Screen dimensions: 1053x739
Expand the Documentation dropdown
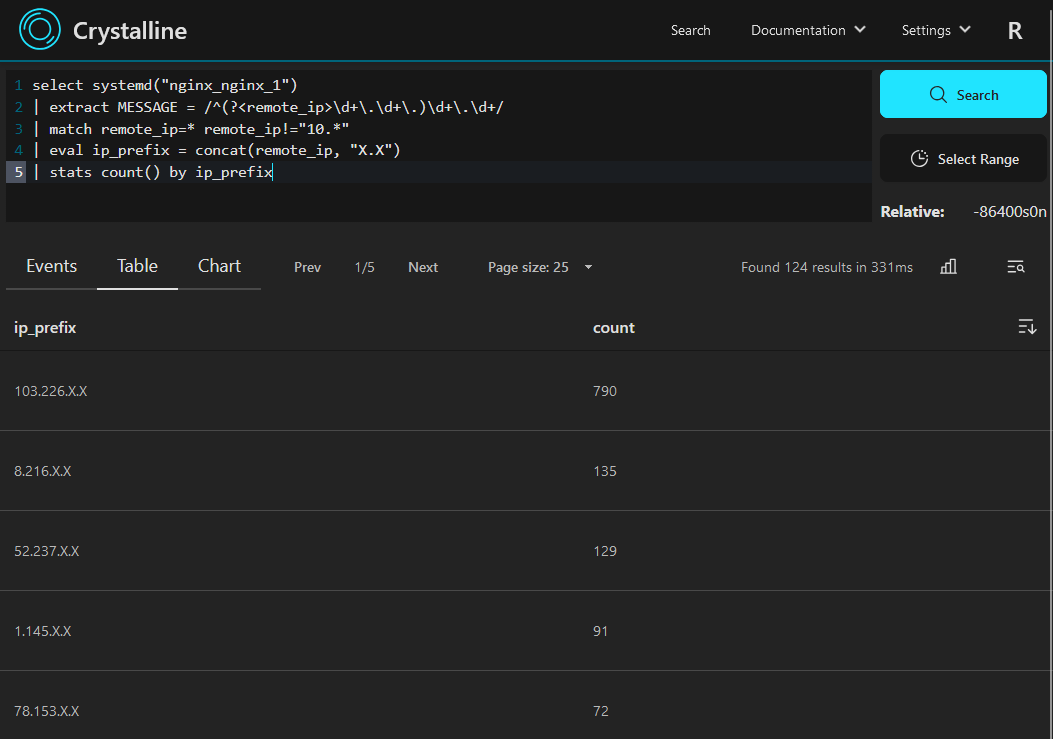[x=808, y=30]
